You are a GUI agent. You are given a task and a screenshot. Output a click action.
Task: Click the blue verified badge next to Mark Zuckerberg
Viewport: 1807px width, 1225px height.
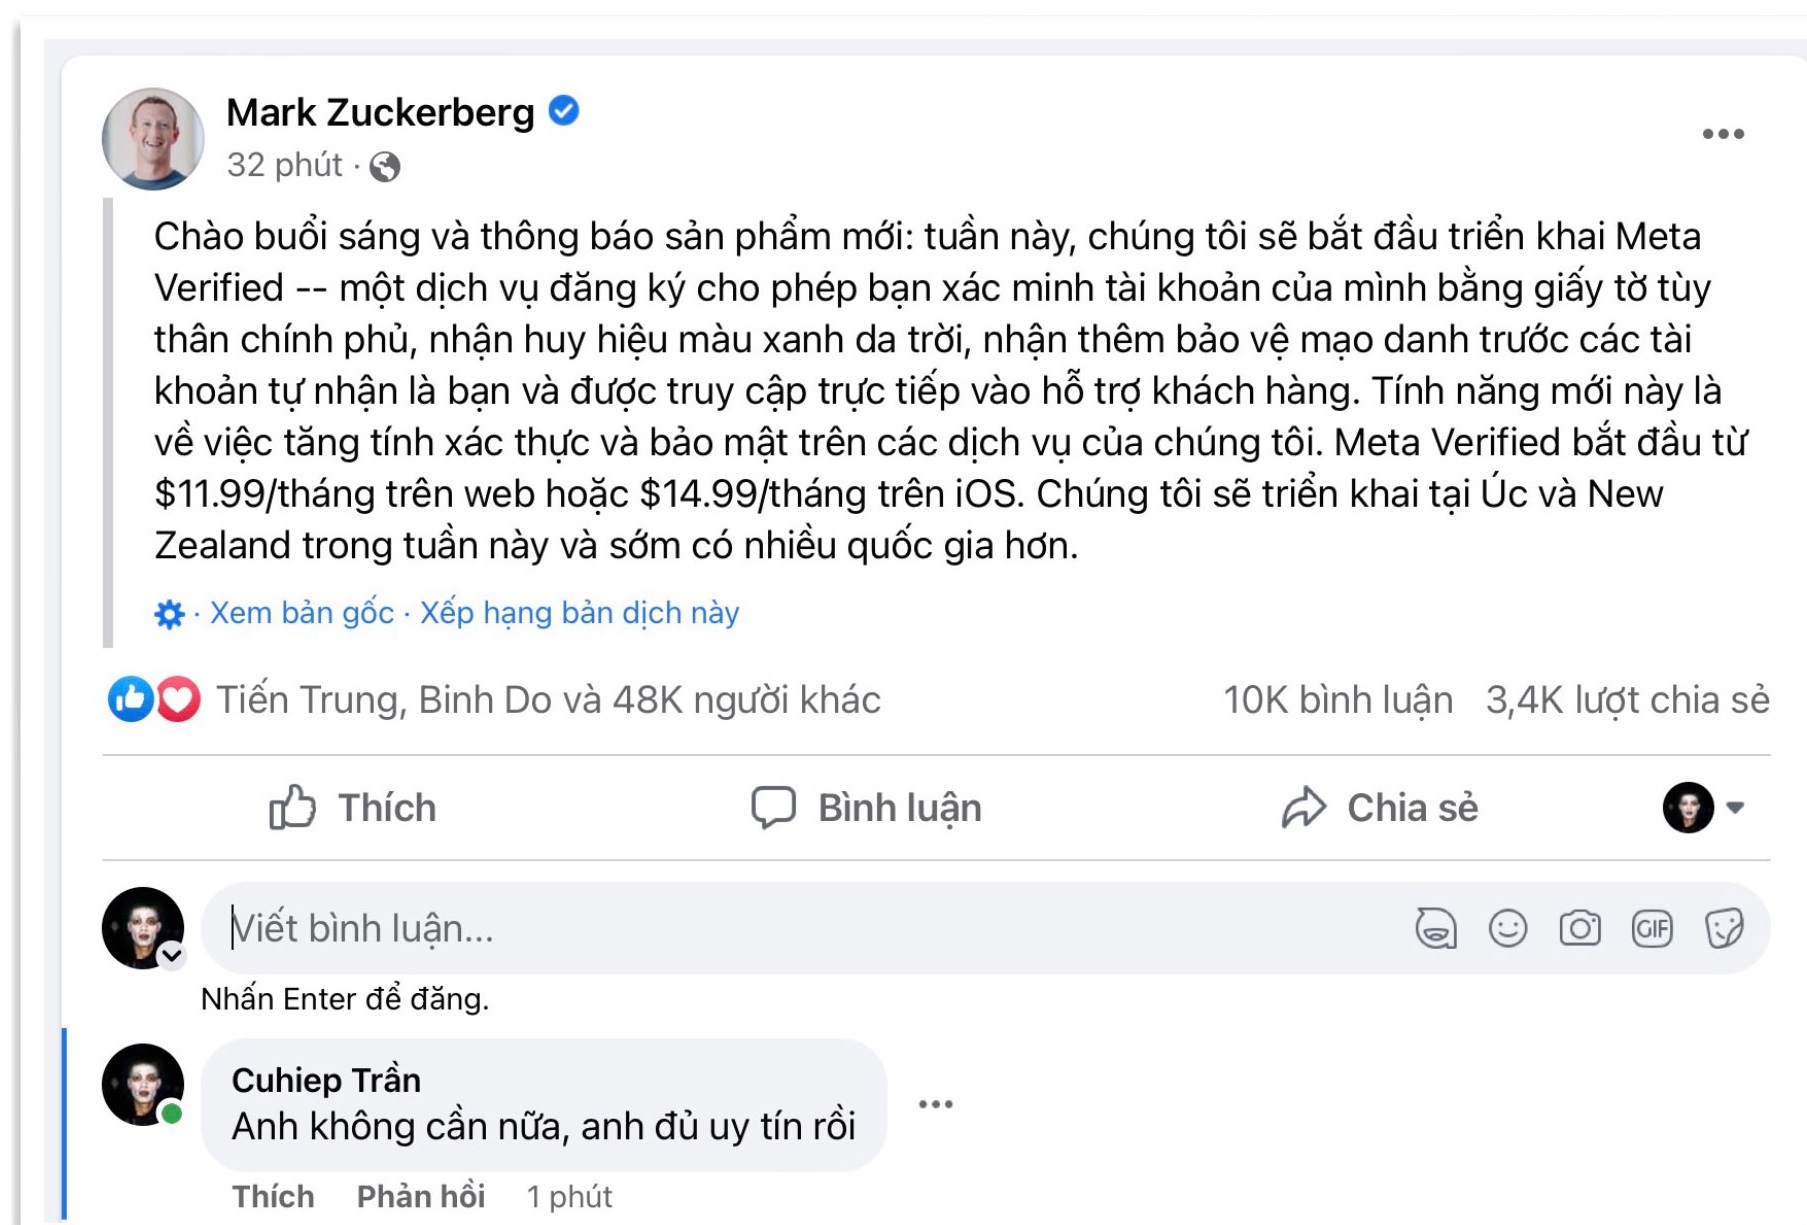click(563, 112)
